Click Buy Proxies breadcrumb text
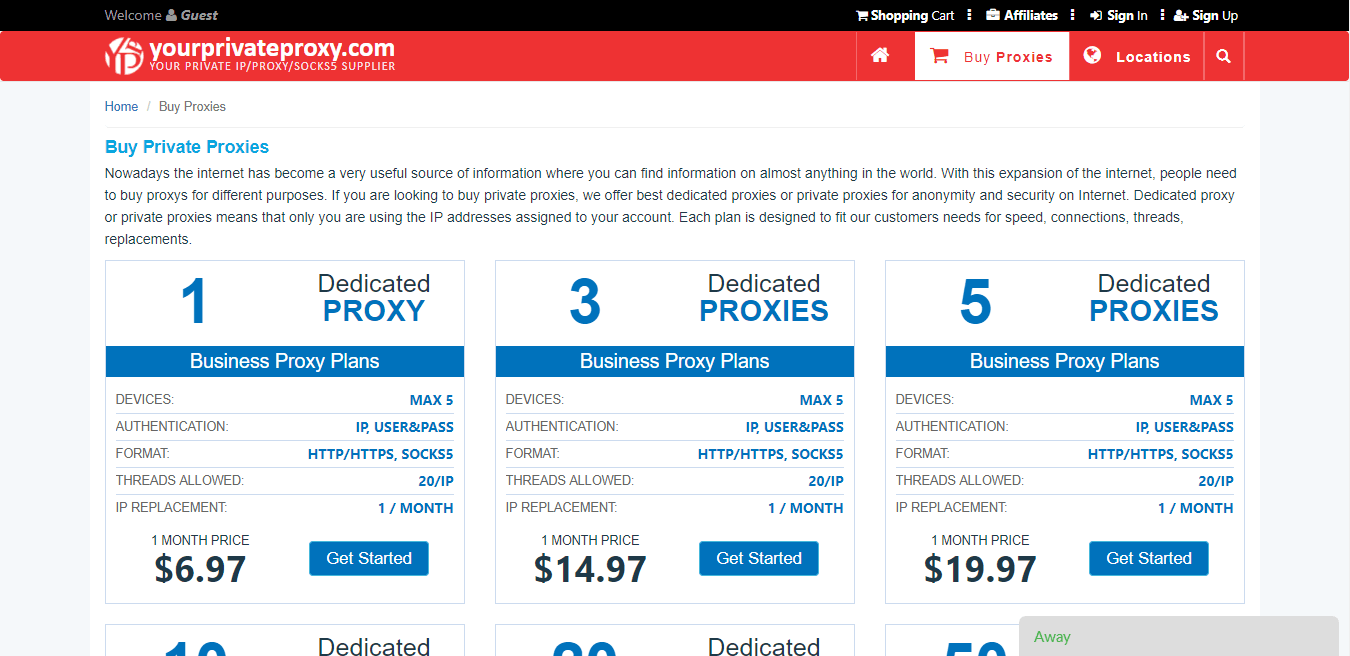Image resolution: width=1350 pixels, height=656 pixels. (x=192, y=107)
